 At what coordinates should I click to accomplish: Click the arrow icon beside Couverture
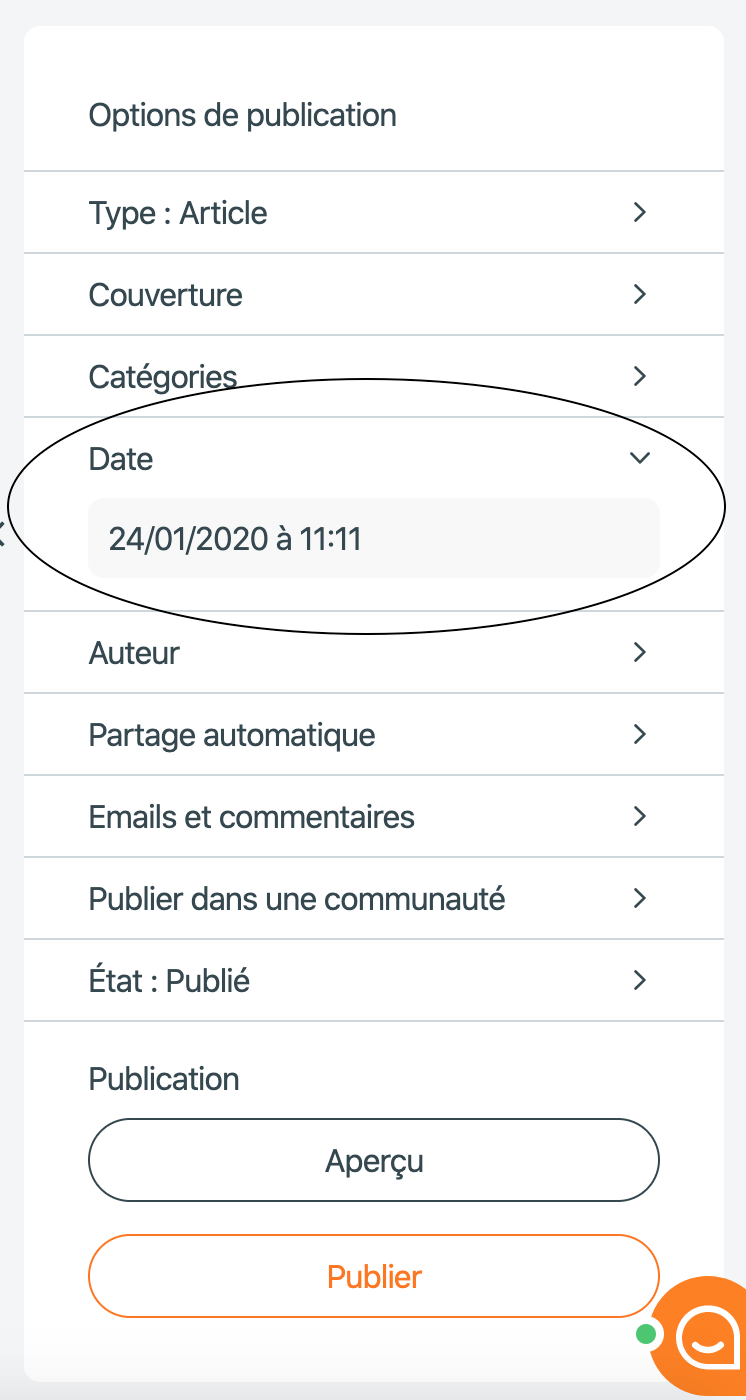pyautogui.click(x=640, y=294)
